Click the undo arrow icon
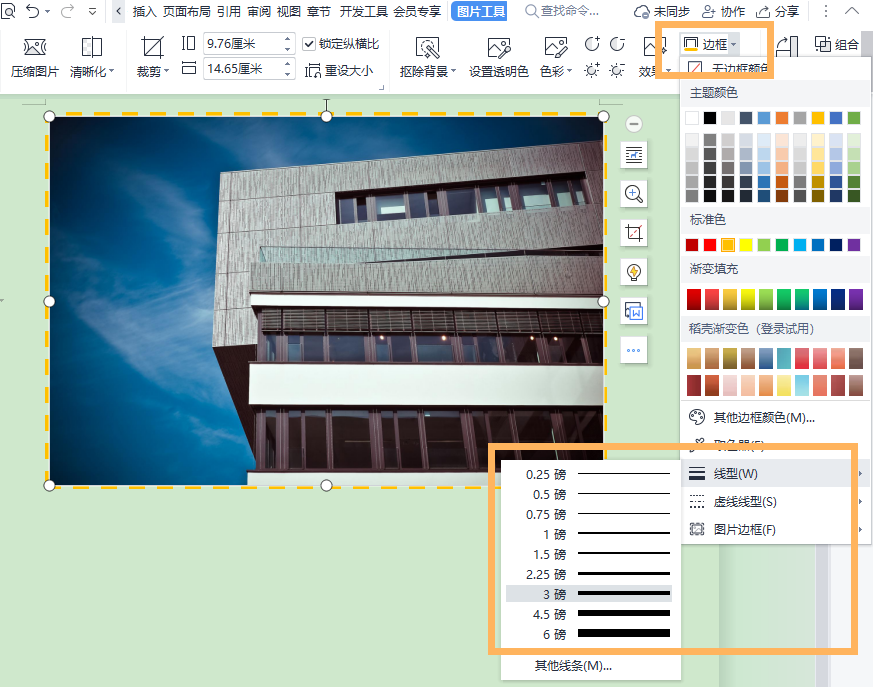Screen dimensions: 873x687 [x=33, y=11]
